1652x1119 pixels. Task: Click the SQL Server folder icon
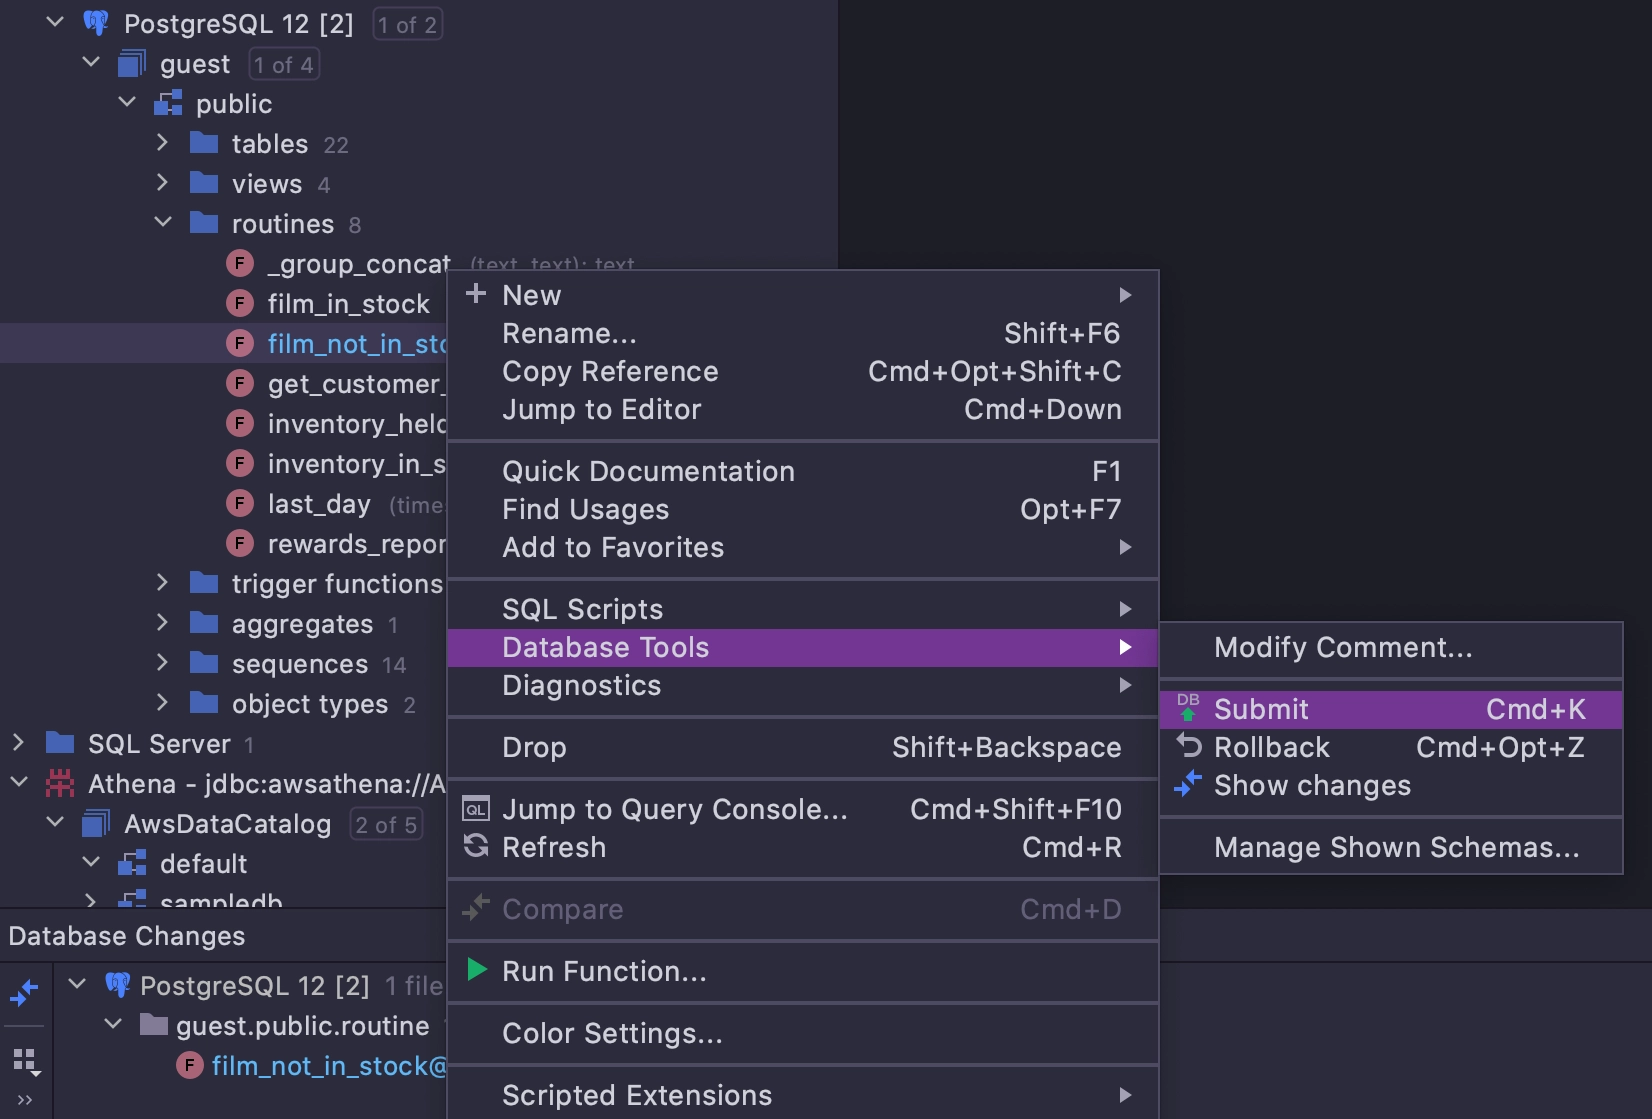(60, 743)
